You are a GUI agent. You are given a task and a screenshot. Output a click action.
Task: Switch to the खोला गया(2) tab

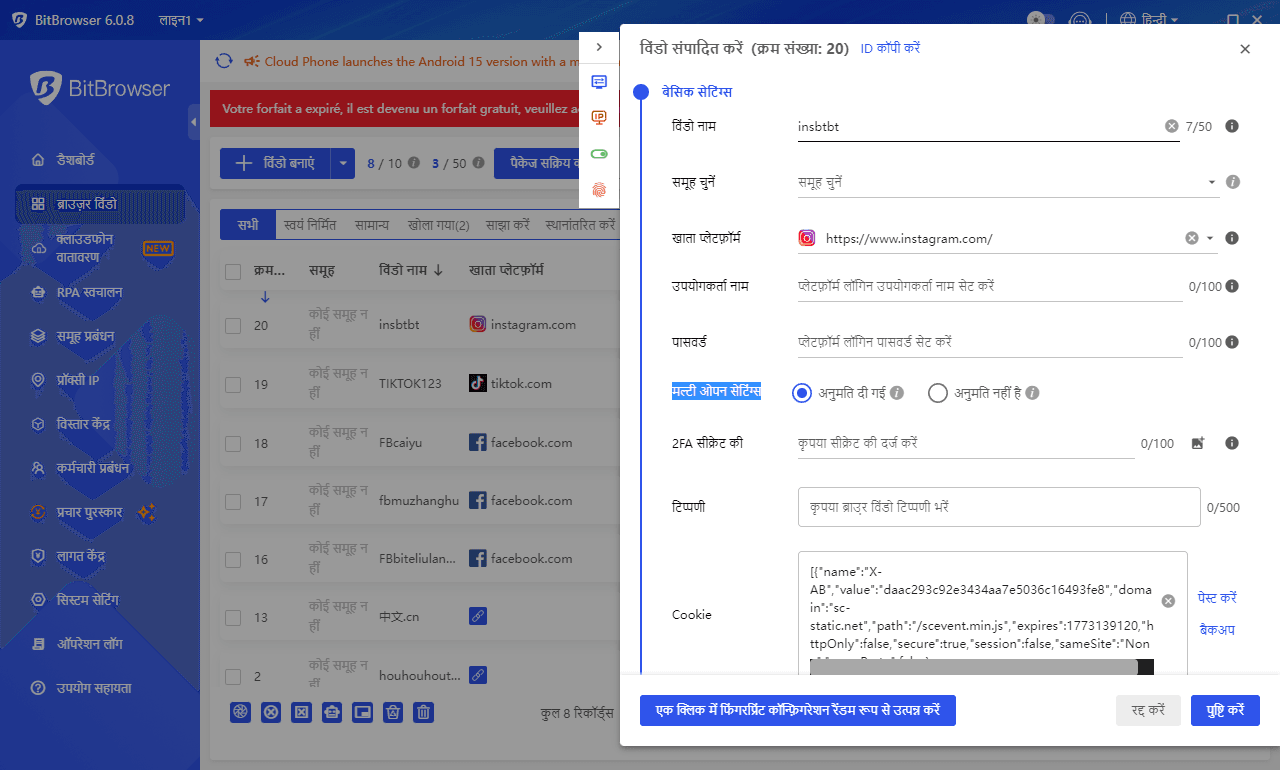tap(439, 225)
